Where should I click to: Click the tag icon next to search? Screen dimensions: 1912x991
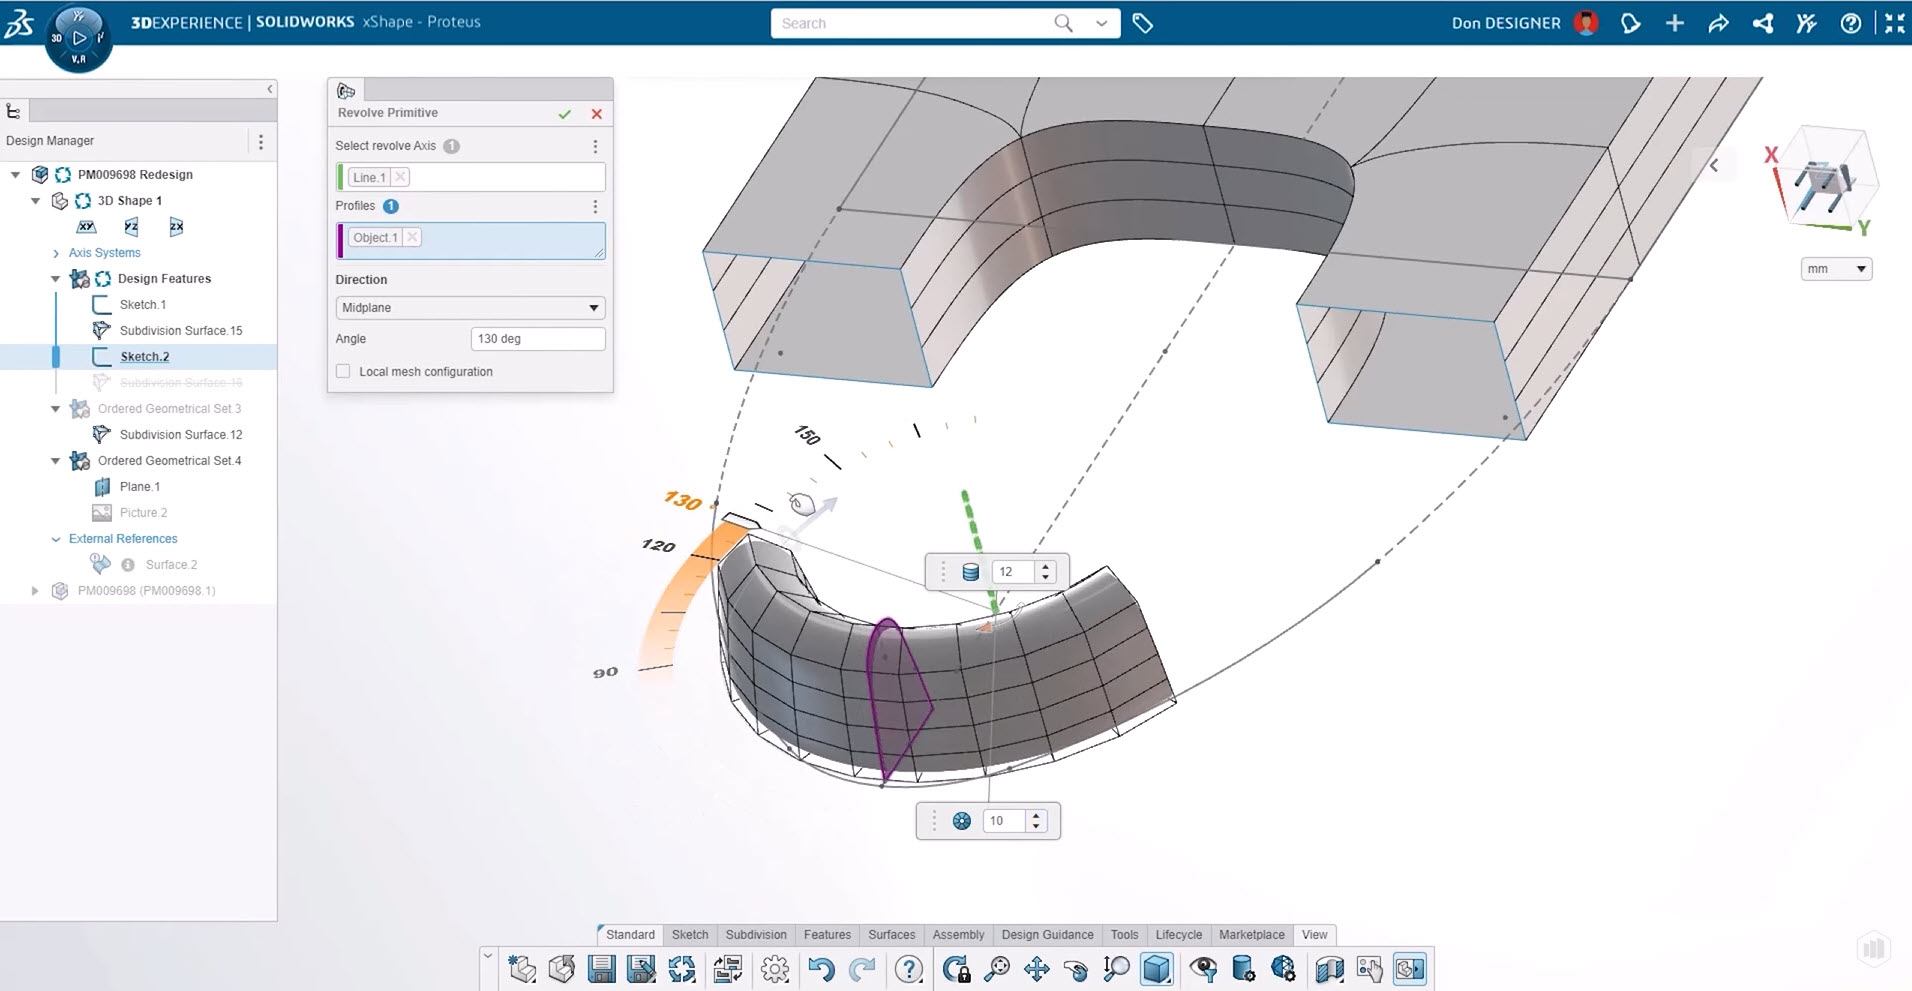pos(1143,23)
